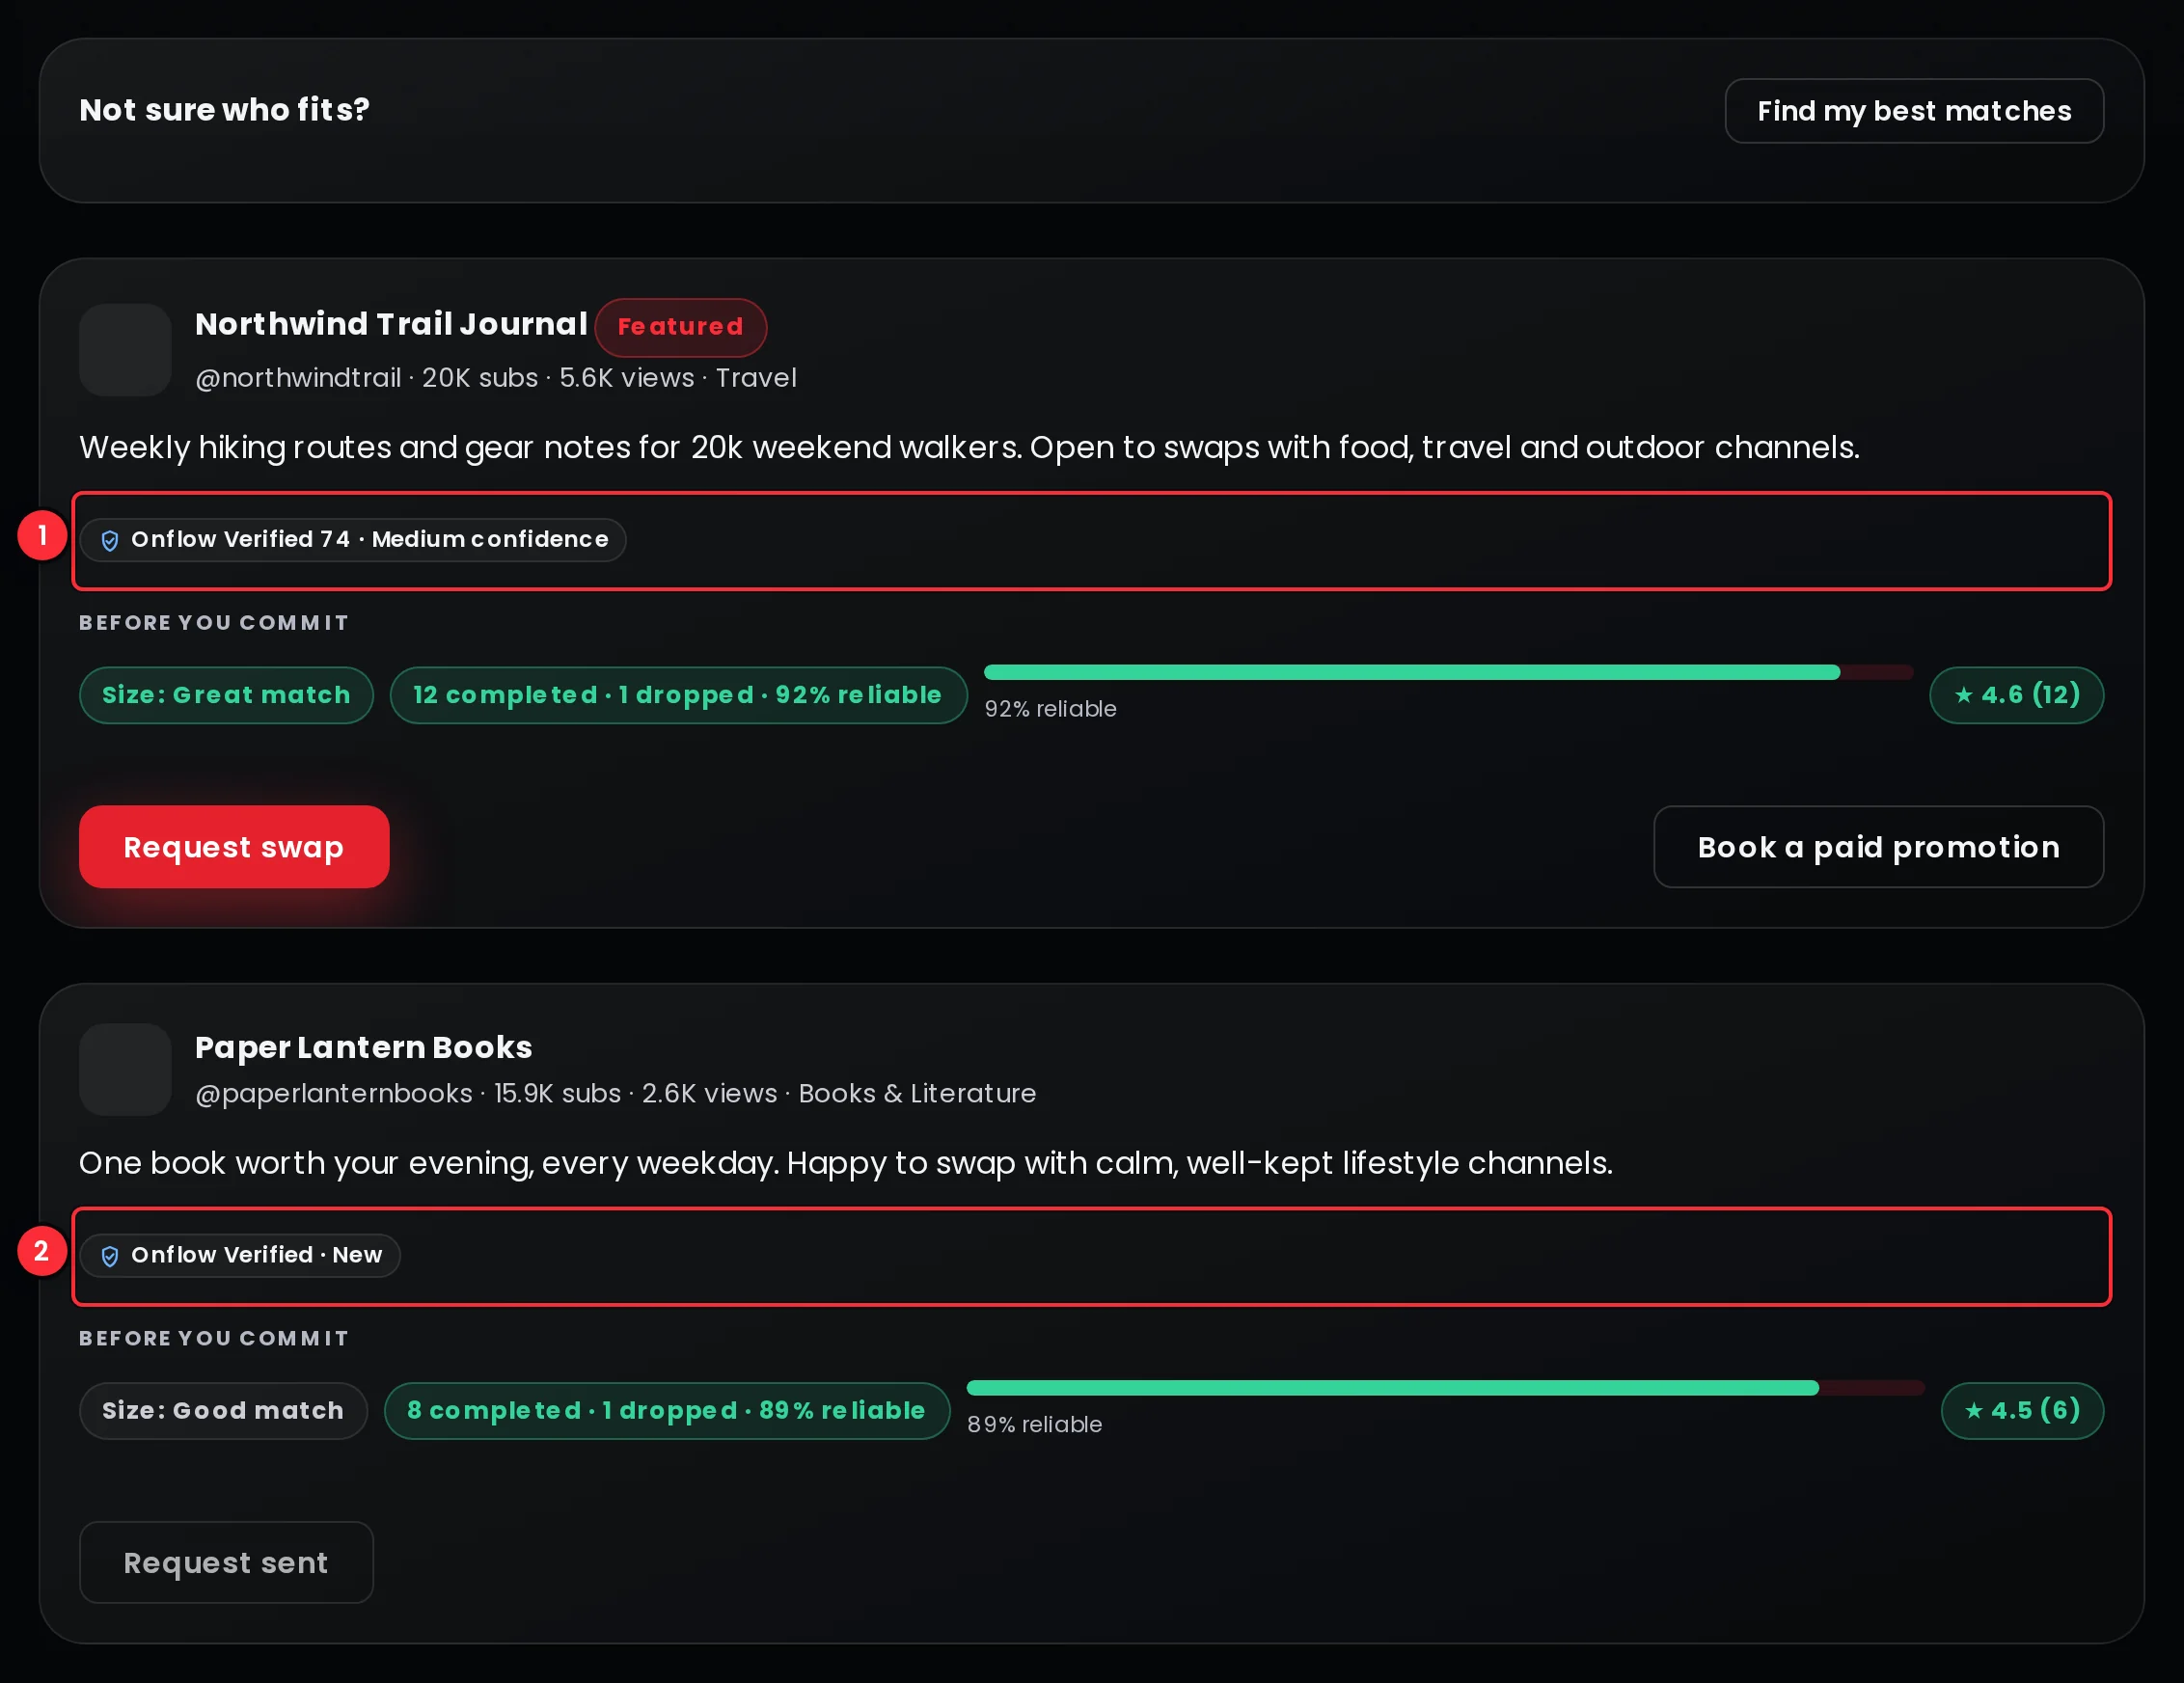Click Onflow Verified 74 Medium confidence badge
Image resolution: width=2184 pixels, height=1683 pixels.
353,540
